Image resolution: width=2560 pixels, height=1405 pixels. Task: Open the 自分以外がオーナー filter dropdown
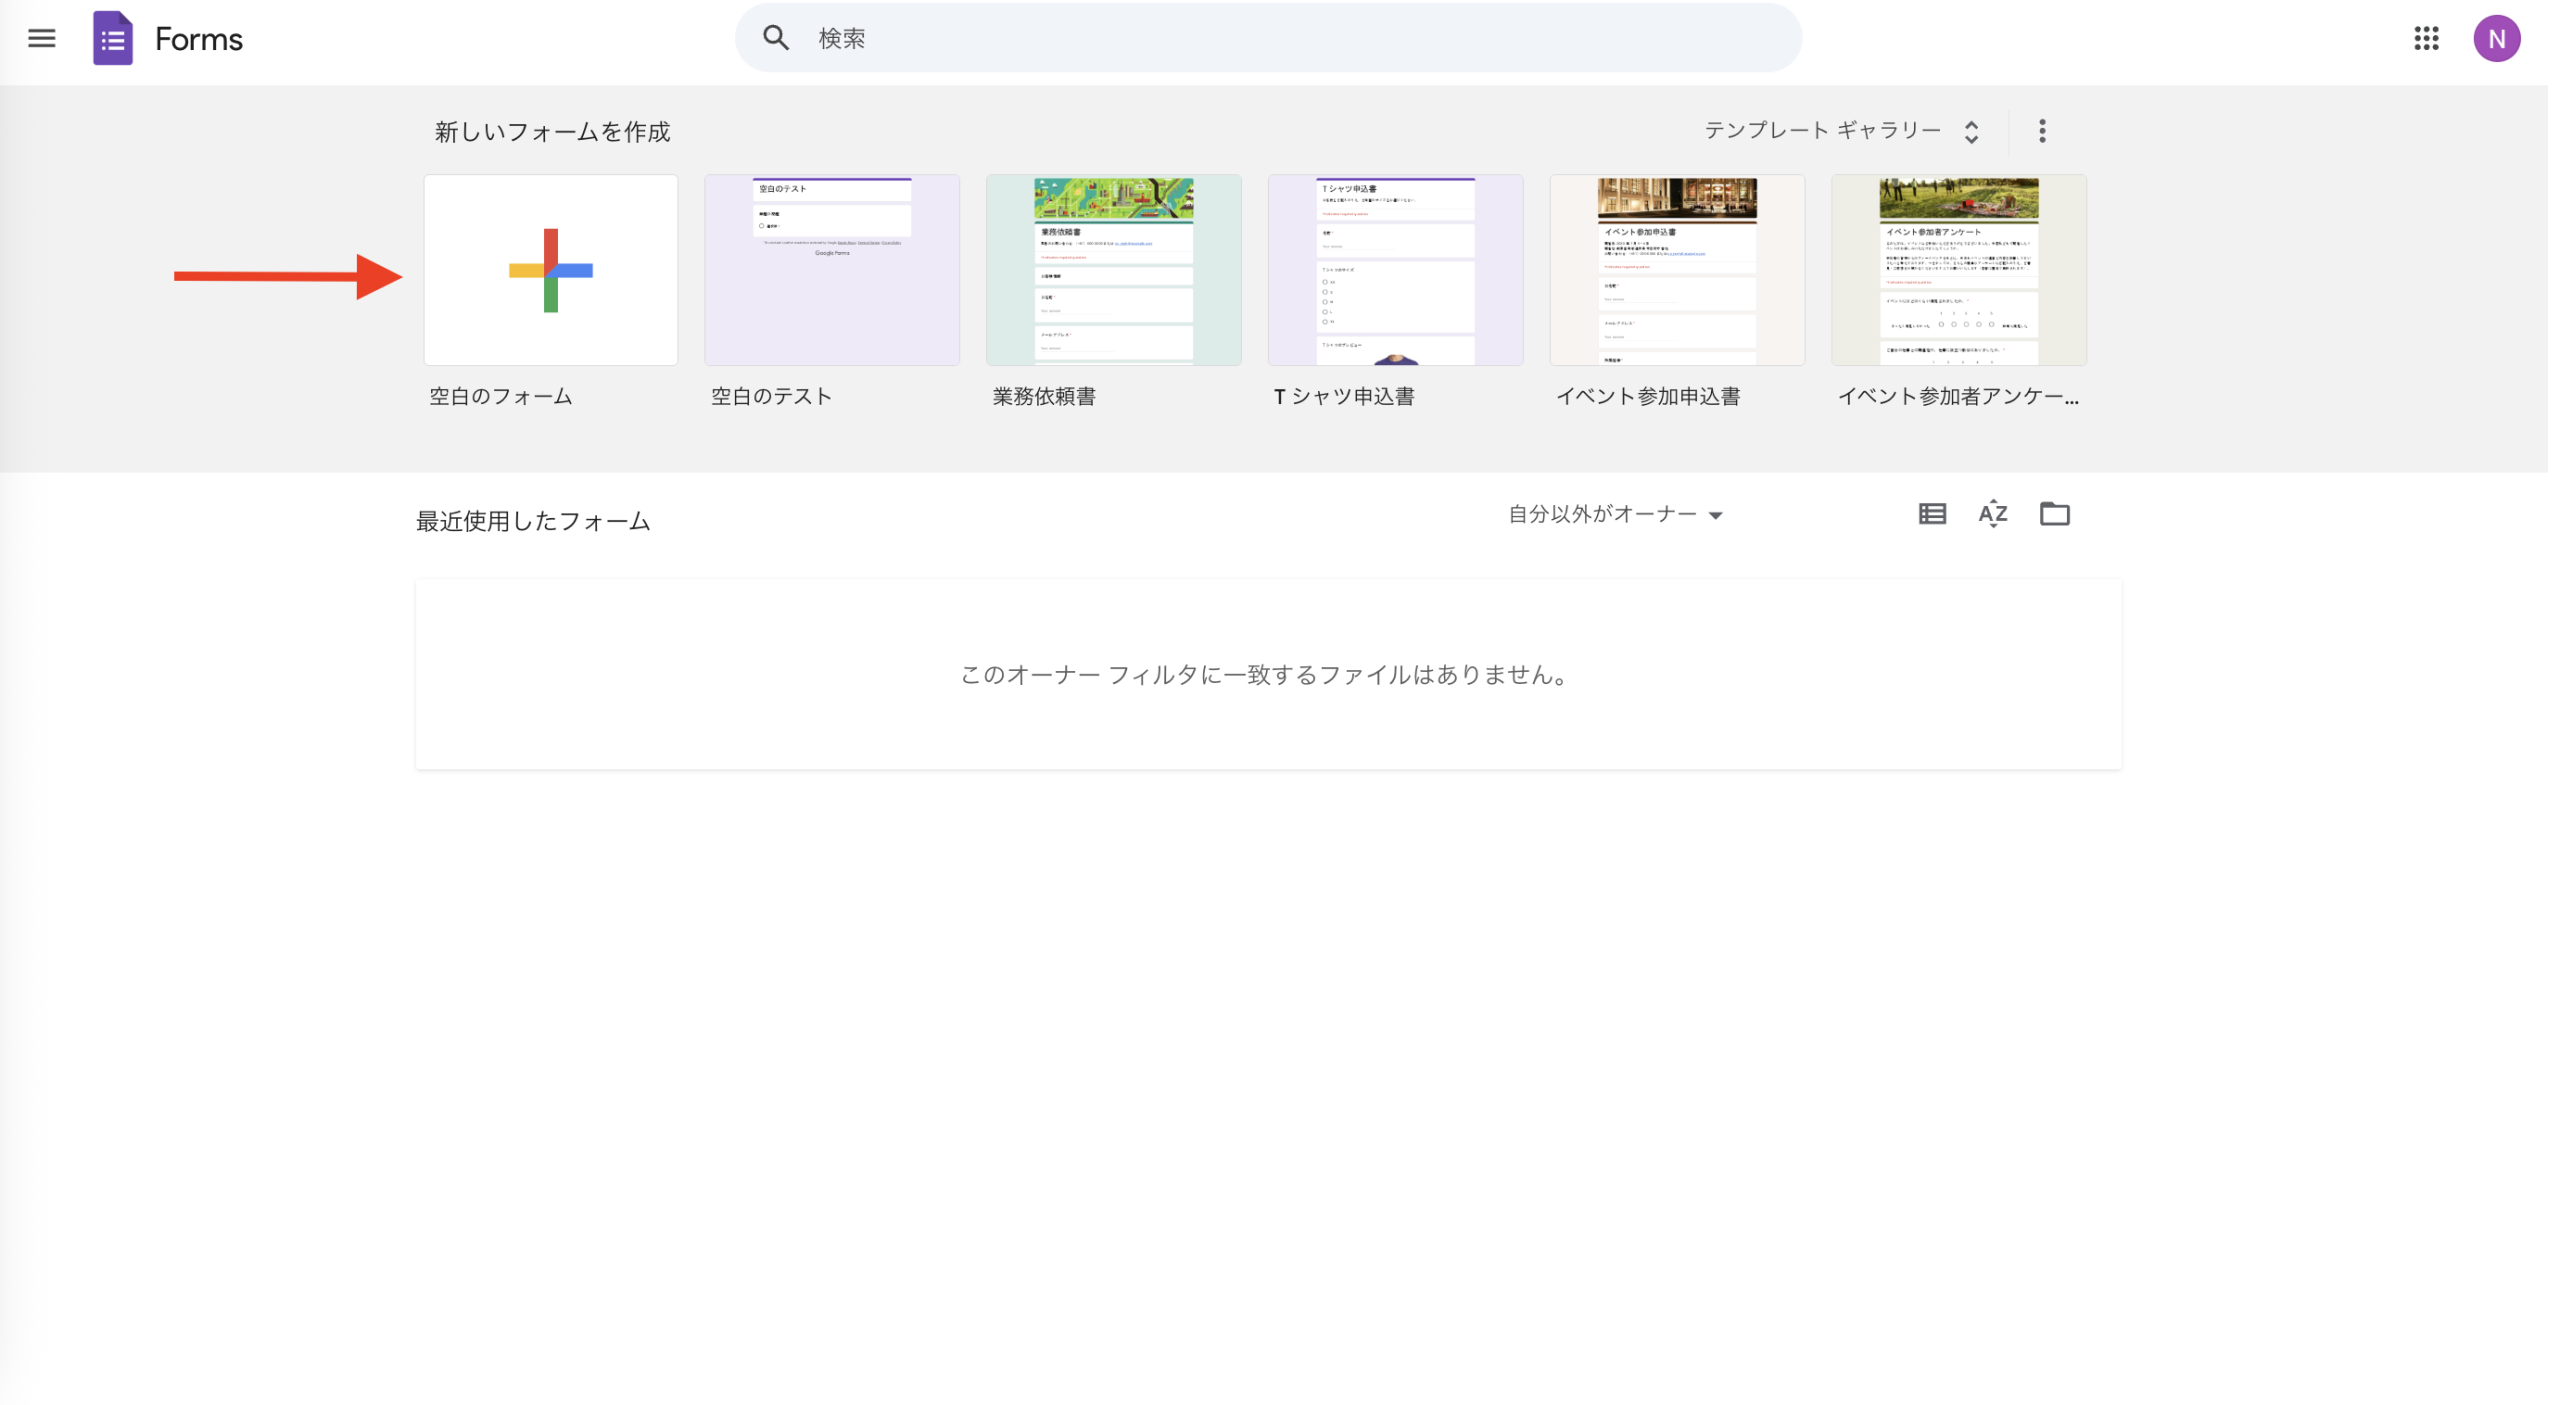click(1614, 513)
